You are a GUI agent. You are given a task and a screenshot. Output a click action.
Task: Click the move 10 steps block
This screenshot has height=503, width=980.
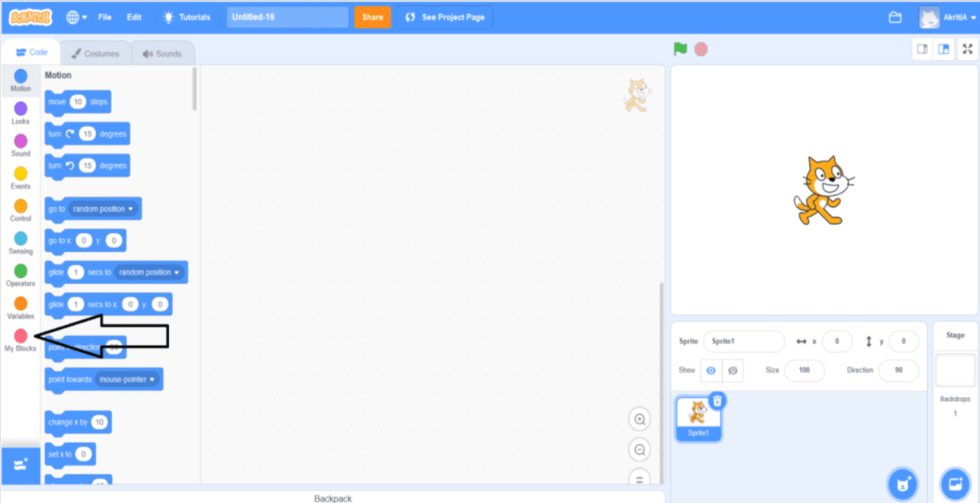78,102
